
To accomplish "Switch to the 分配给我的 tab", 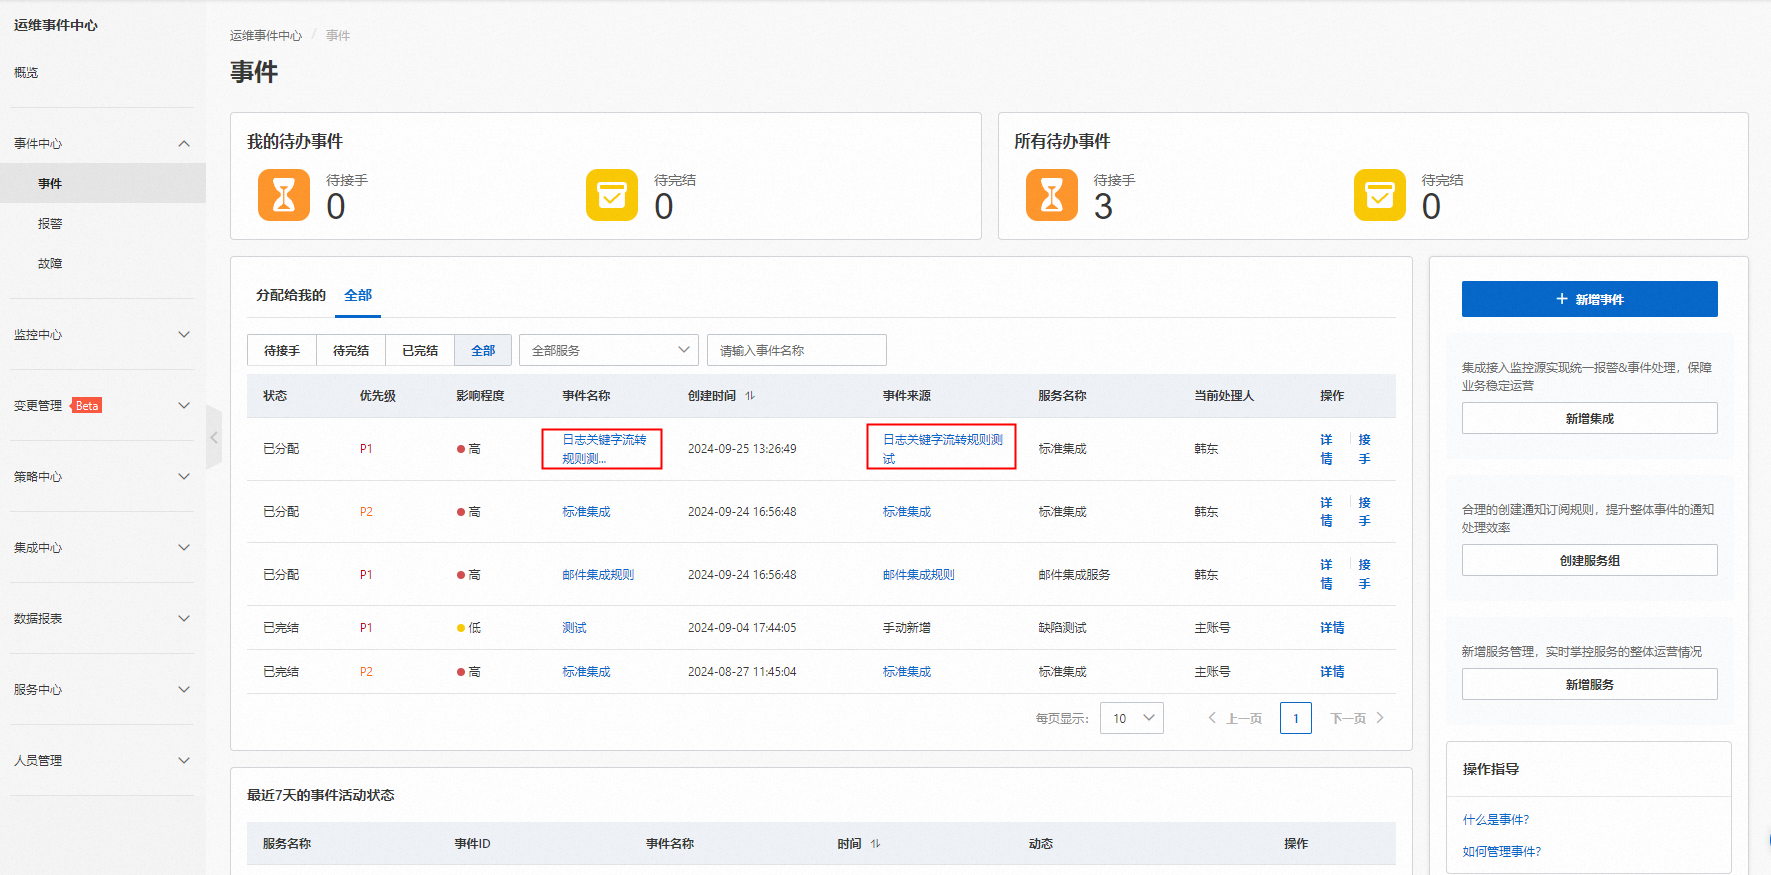I will (x=291, y=295).
